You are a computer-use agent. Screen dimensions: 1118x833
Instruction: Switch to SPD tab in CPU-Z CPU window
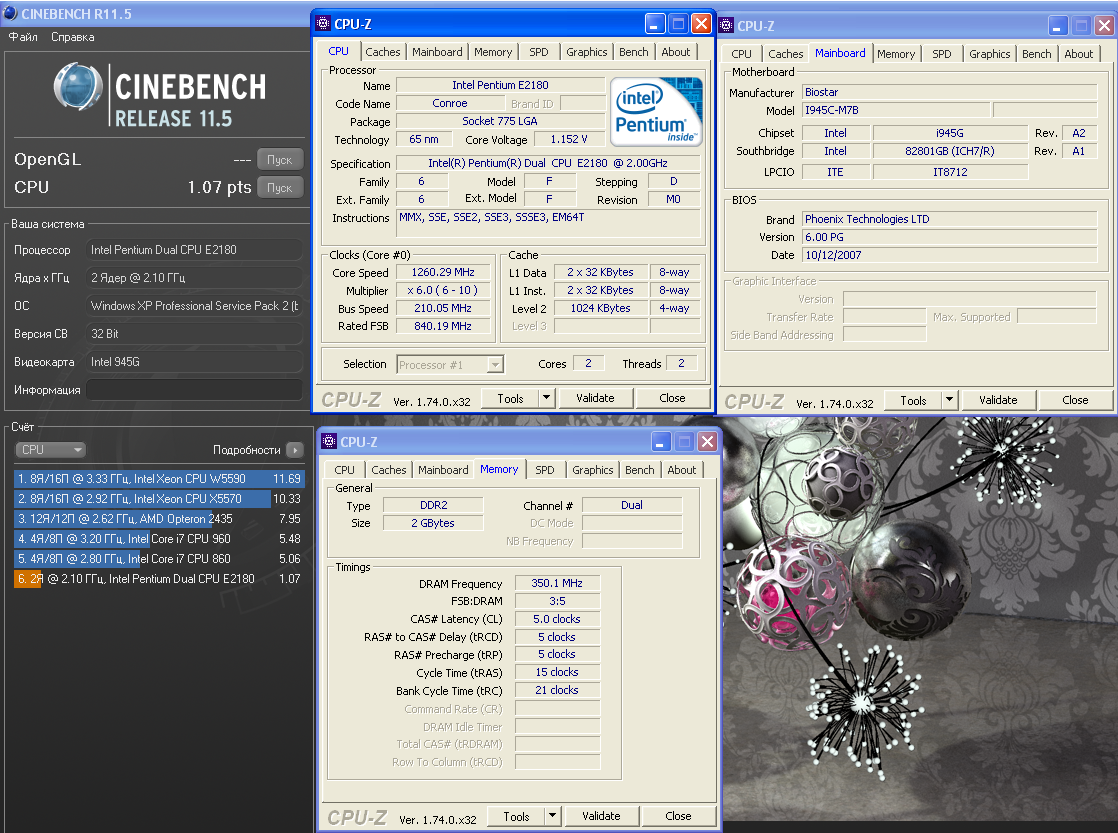coord(539,52)
